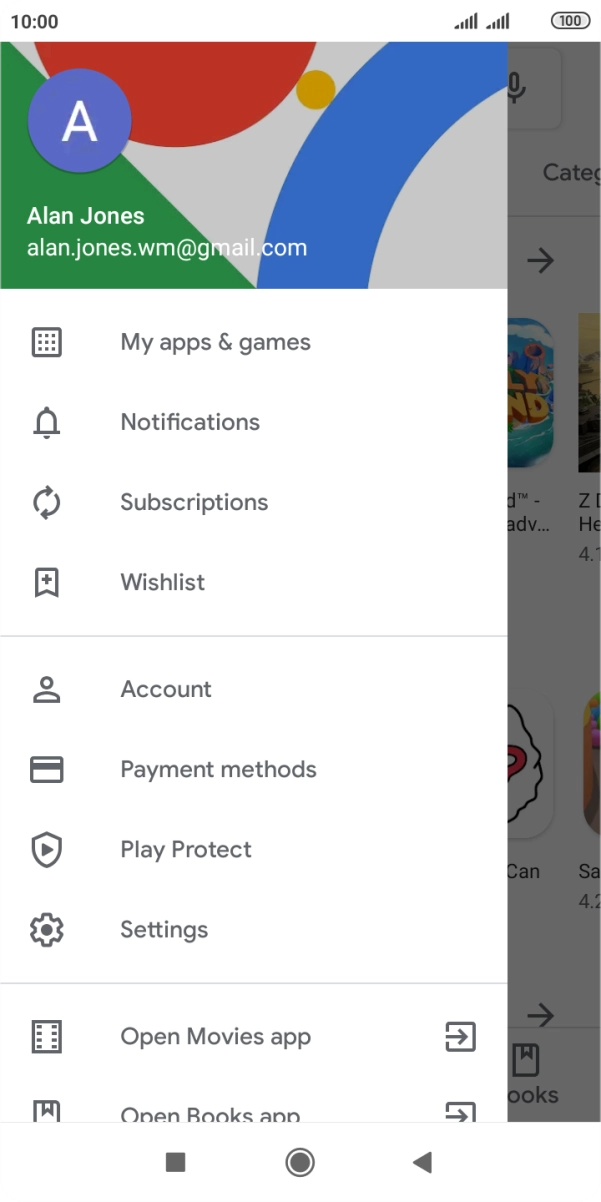Viewport: 601px width, 1202px height.
Task: Open the Notifications menu item
Action: pyautogui.click(x=190, y=422)
